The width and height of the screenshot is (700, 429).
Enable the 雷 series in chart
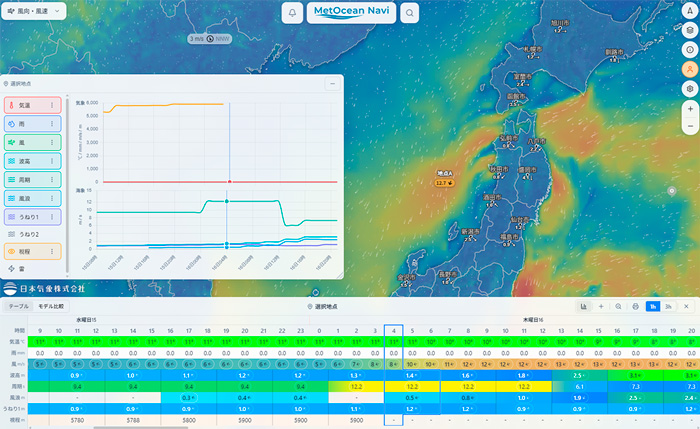tap(17, 269)
